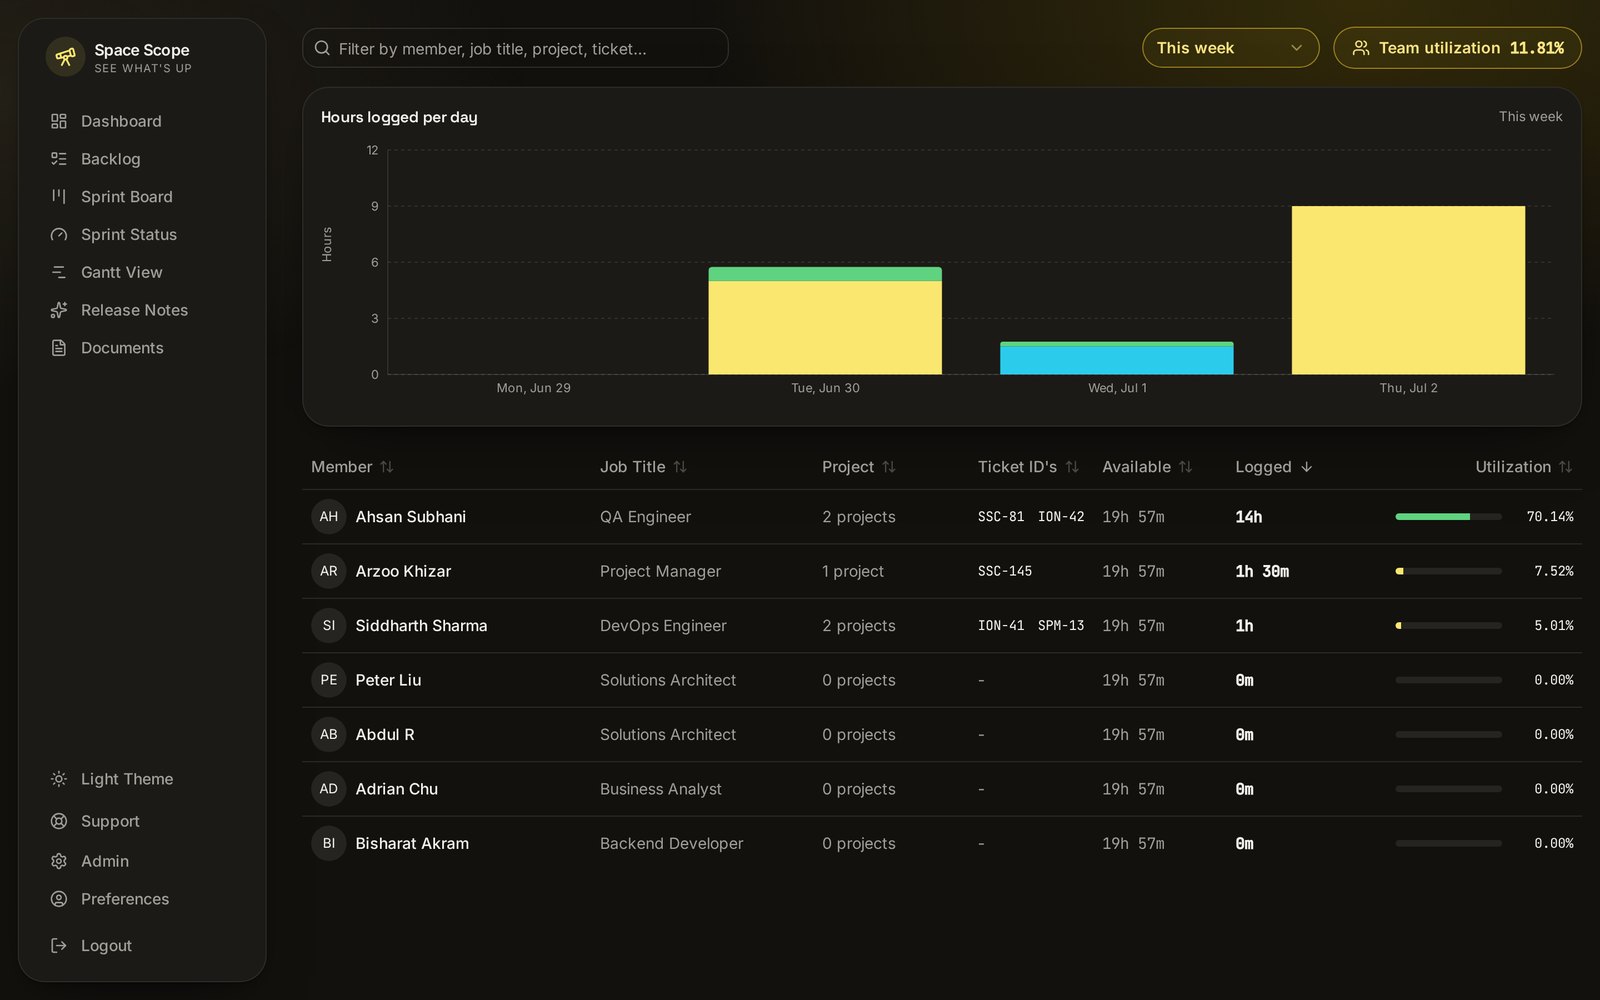The width and height of the screenshot is (1600, 1000).
Task: Sort table by Available column
Action: click(1147, 467)
